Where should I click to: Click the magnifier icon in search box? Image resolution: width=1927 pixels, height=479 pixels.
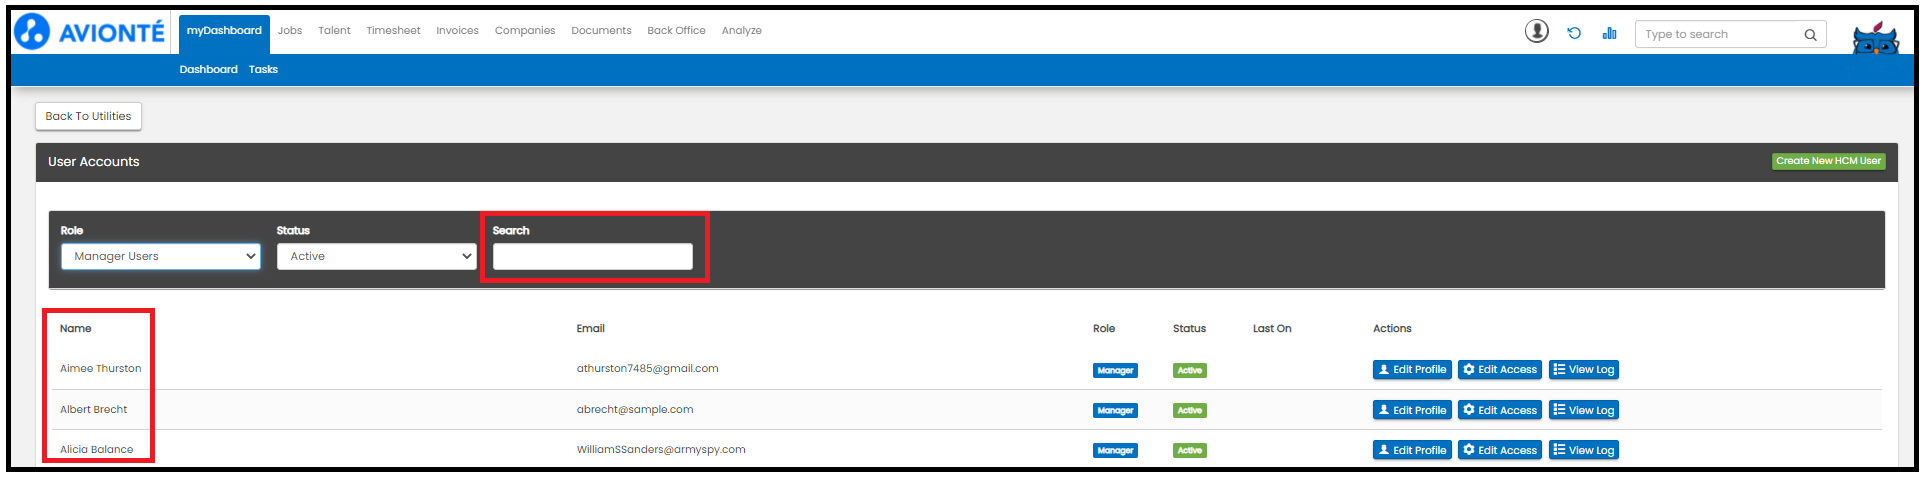coord(1810,35)
